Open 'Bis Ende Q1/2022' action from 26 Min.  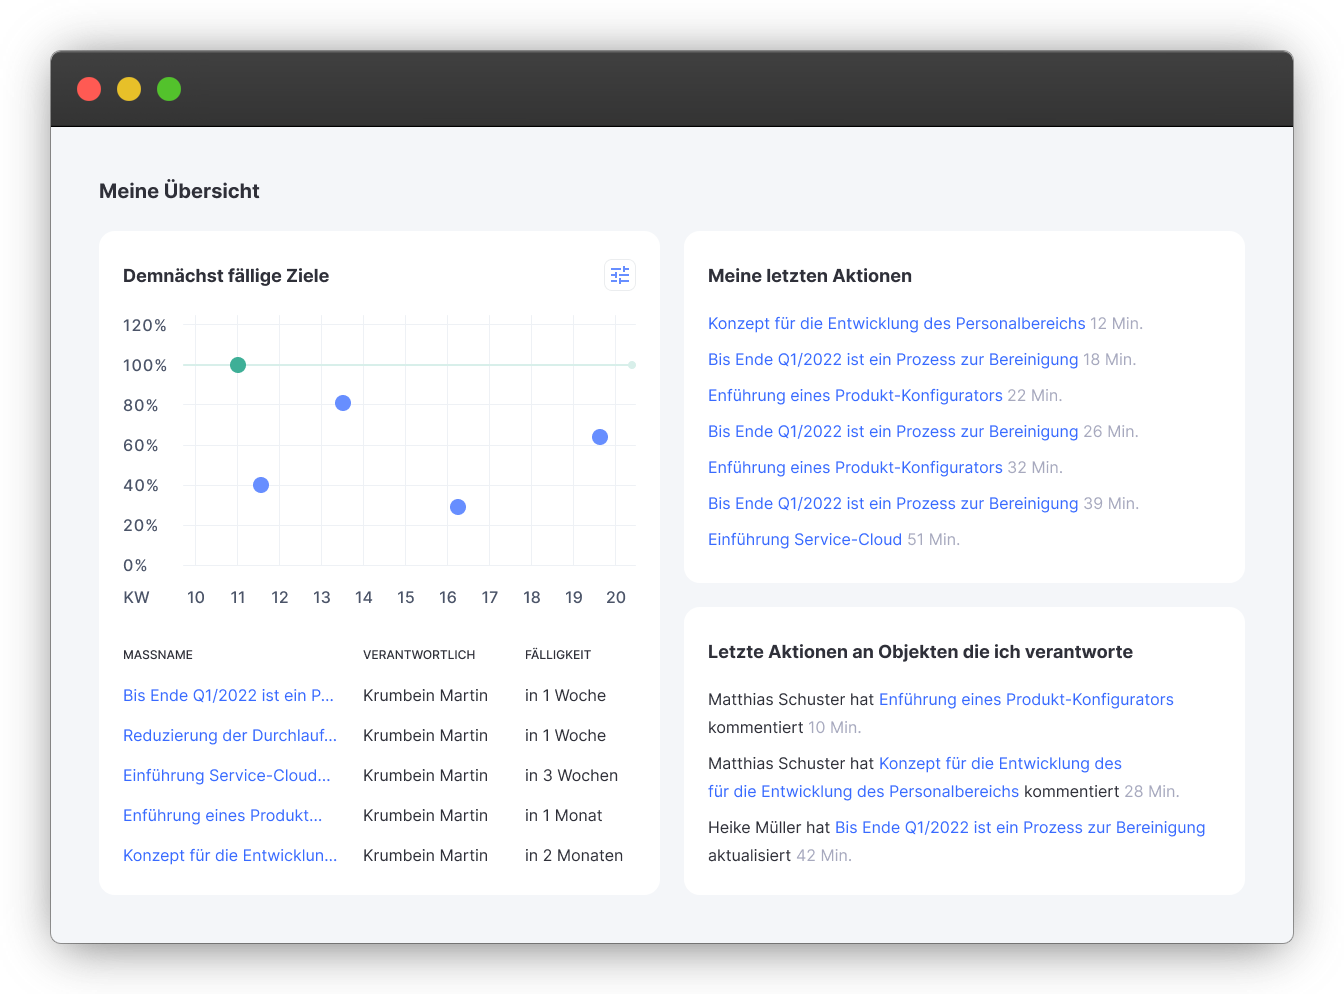pyautogui.click(x=893, y=431)
